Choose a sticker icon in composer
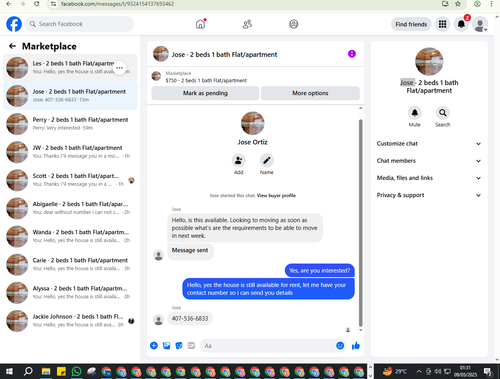 click(179, 346)
